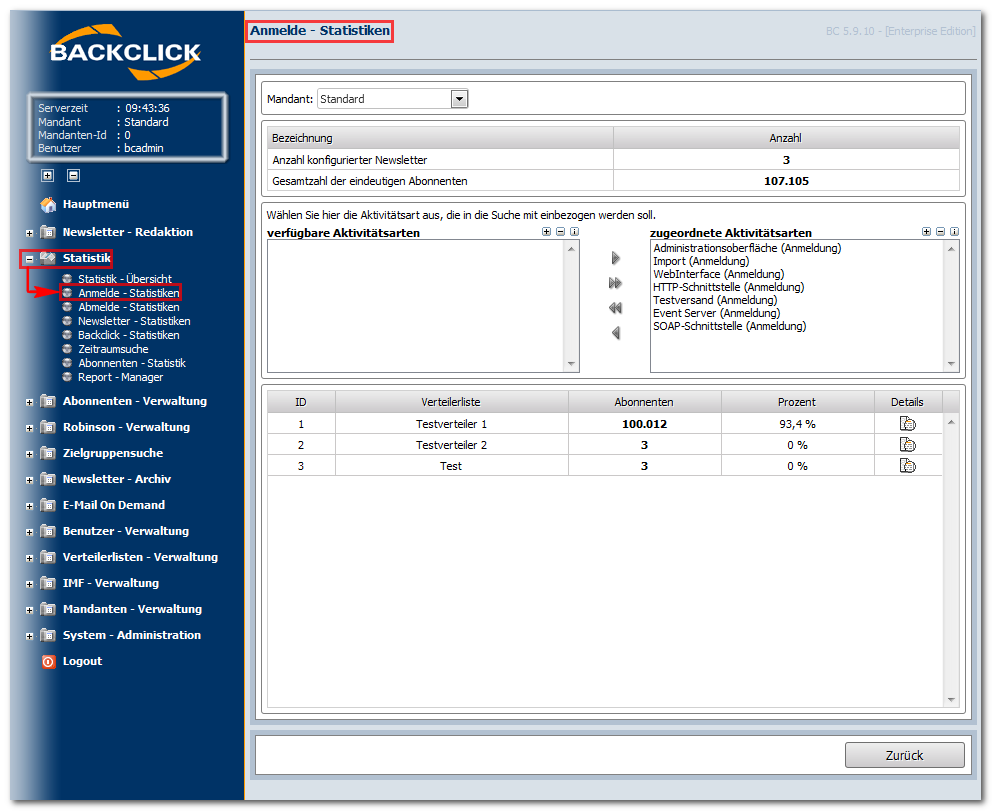Open the Mandant dropdown
This screenshot has width=992, height=811.
click(x=459, y=99)
